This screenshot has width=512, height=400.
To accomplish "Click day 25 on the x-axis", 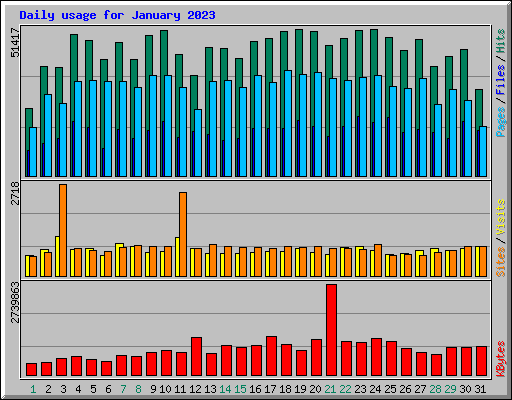I will pos(390,389).
